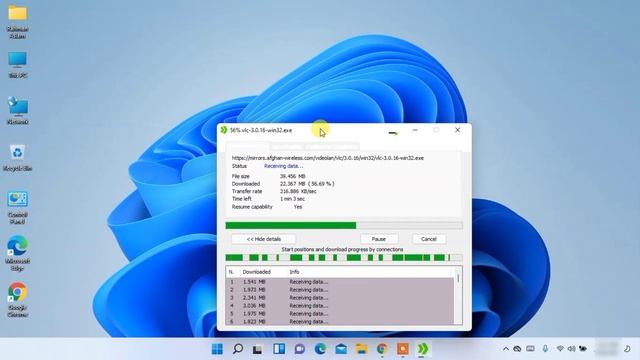640x360 pixels.
Task: Open the orange app icon in the taskbar
Action: point(403,349)
